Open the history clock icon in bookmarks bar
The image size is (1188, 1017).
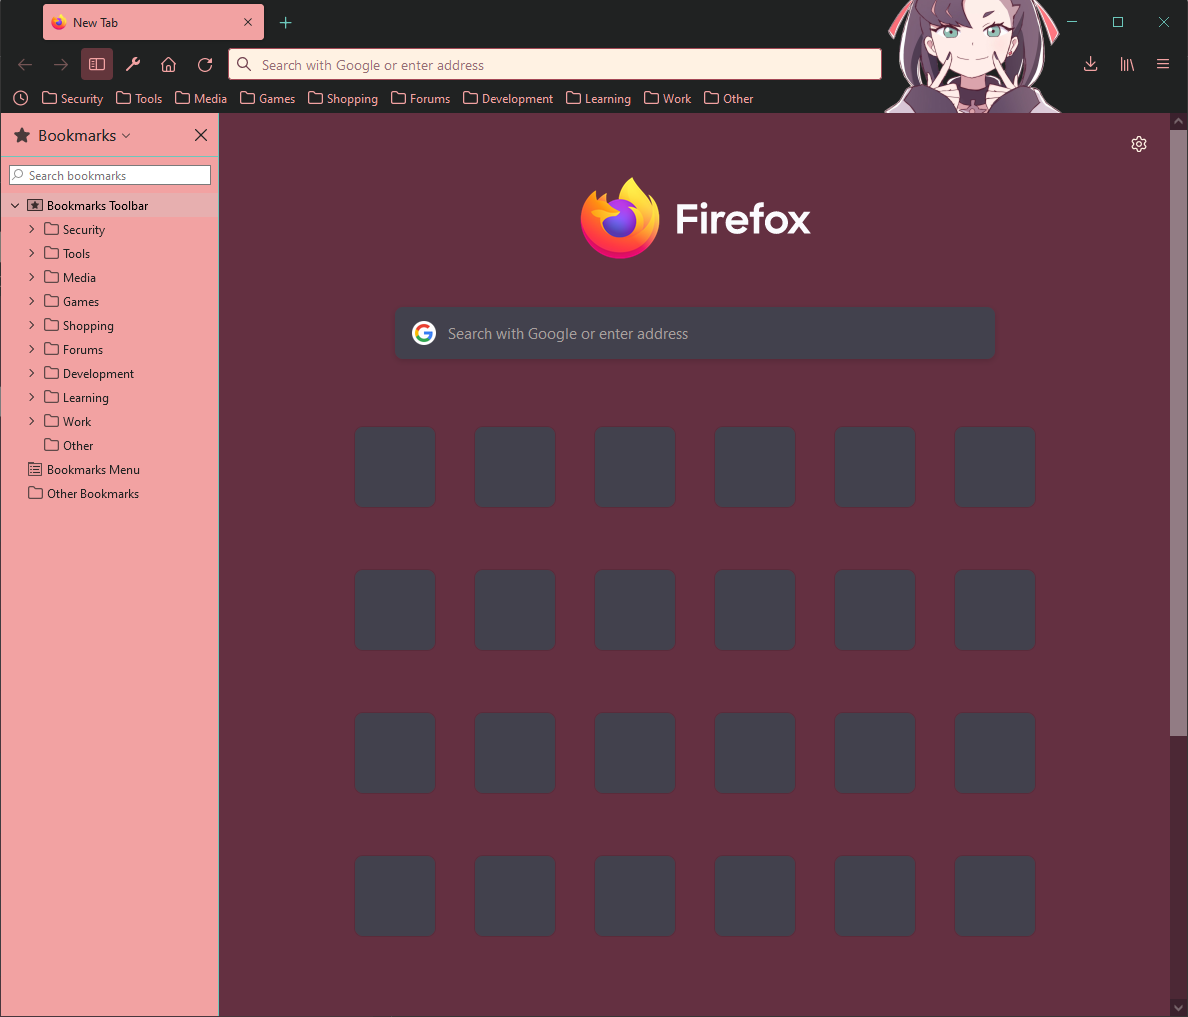coord(20,98)
